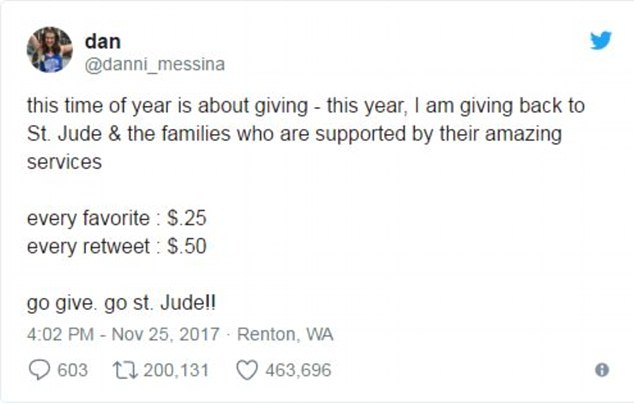
Task: Click the Twitter bird logo
Action: 600,40
